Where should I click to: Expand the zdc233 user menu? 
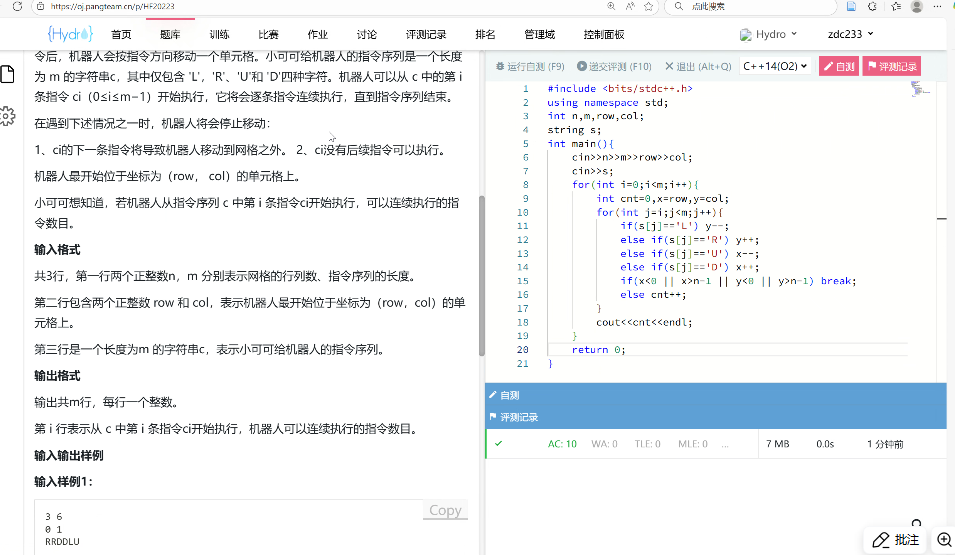[851, 34]
